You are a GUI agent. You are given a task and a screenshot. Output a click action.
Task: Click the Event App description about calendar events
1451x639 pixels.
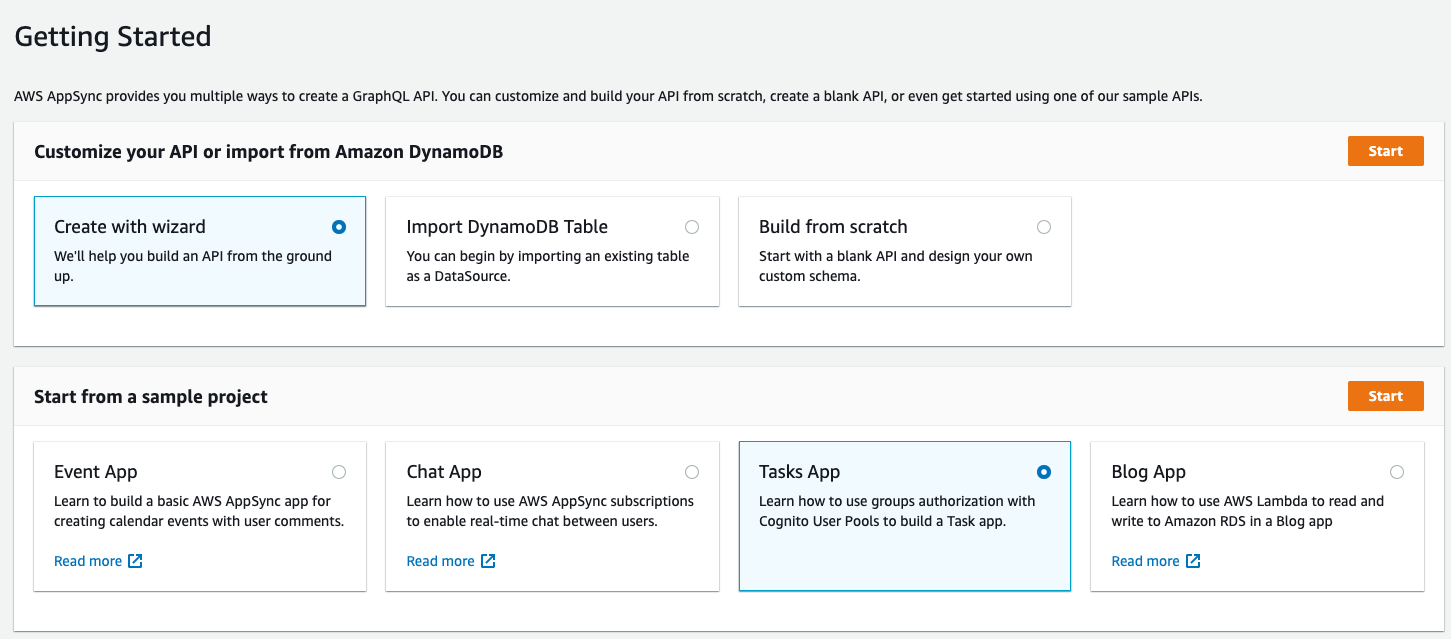[x=199, y=511]
